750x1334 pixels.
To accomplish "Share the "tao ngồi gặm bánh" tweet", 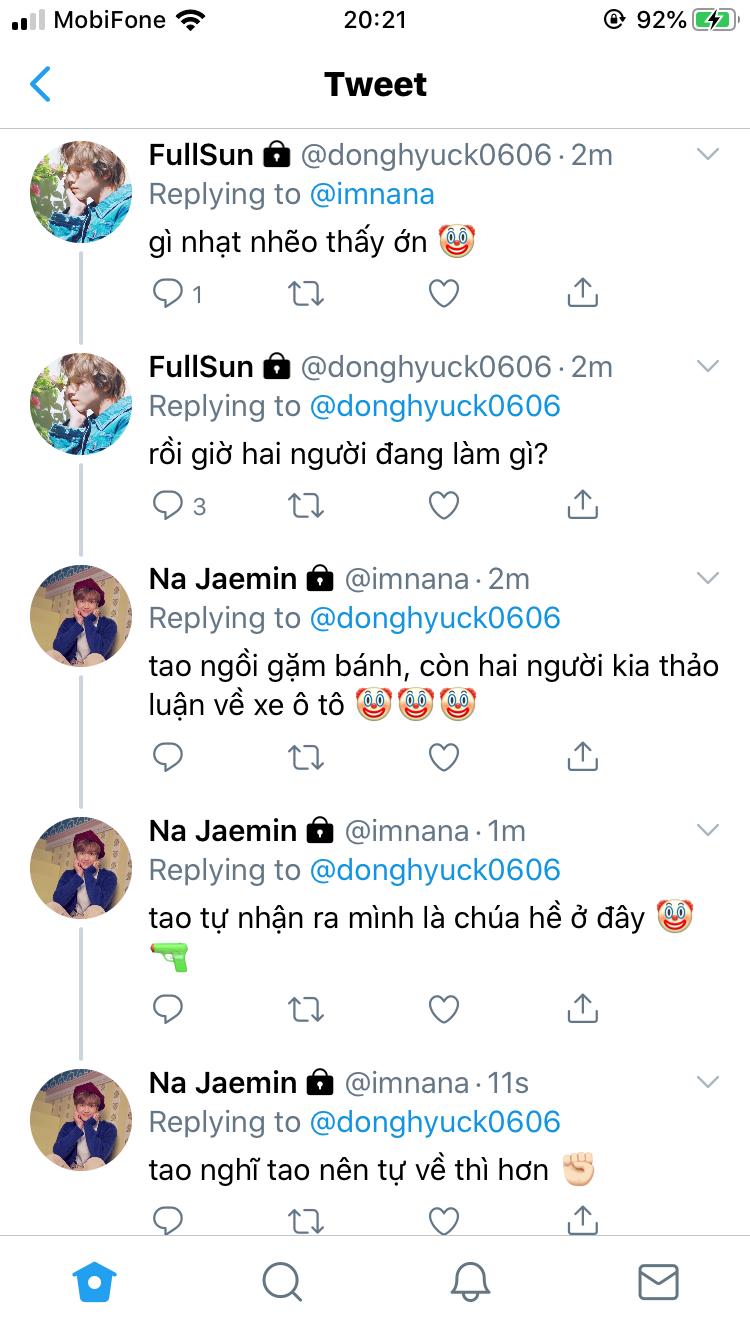I will tap(582, 758).
